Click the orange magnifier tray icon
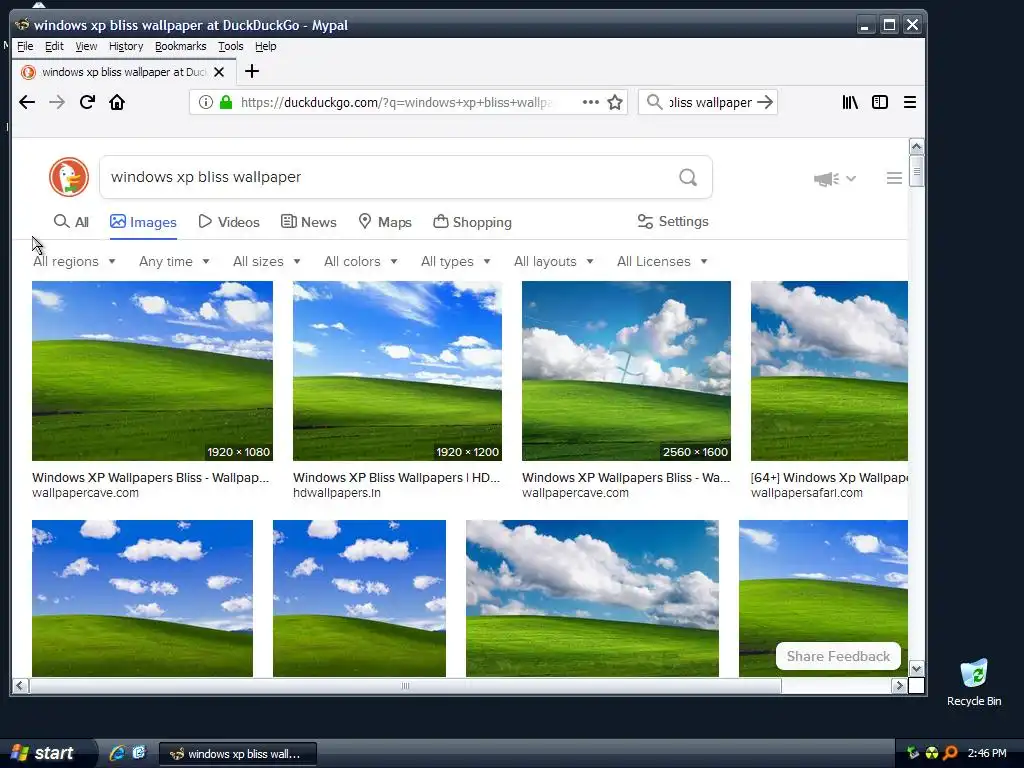Screen dimensions: 1024x768 pos(950,754)
